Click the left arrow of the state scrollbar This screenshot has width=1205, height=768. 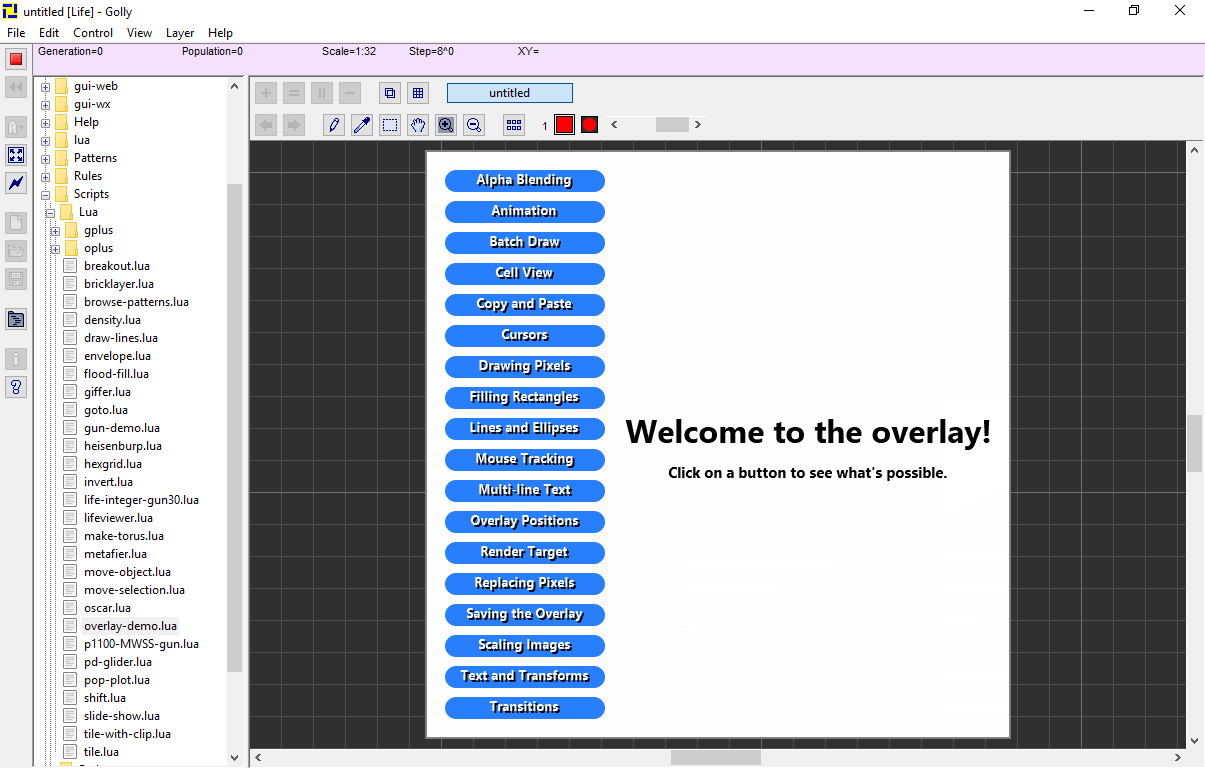coord(614,125)
